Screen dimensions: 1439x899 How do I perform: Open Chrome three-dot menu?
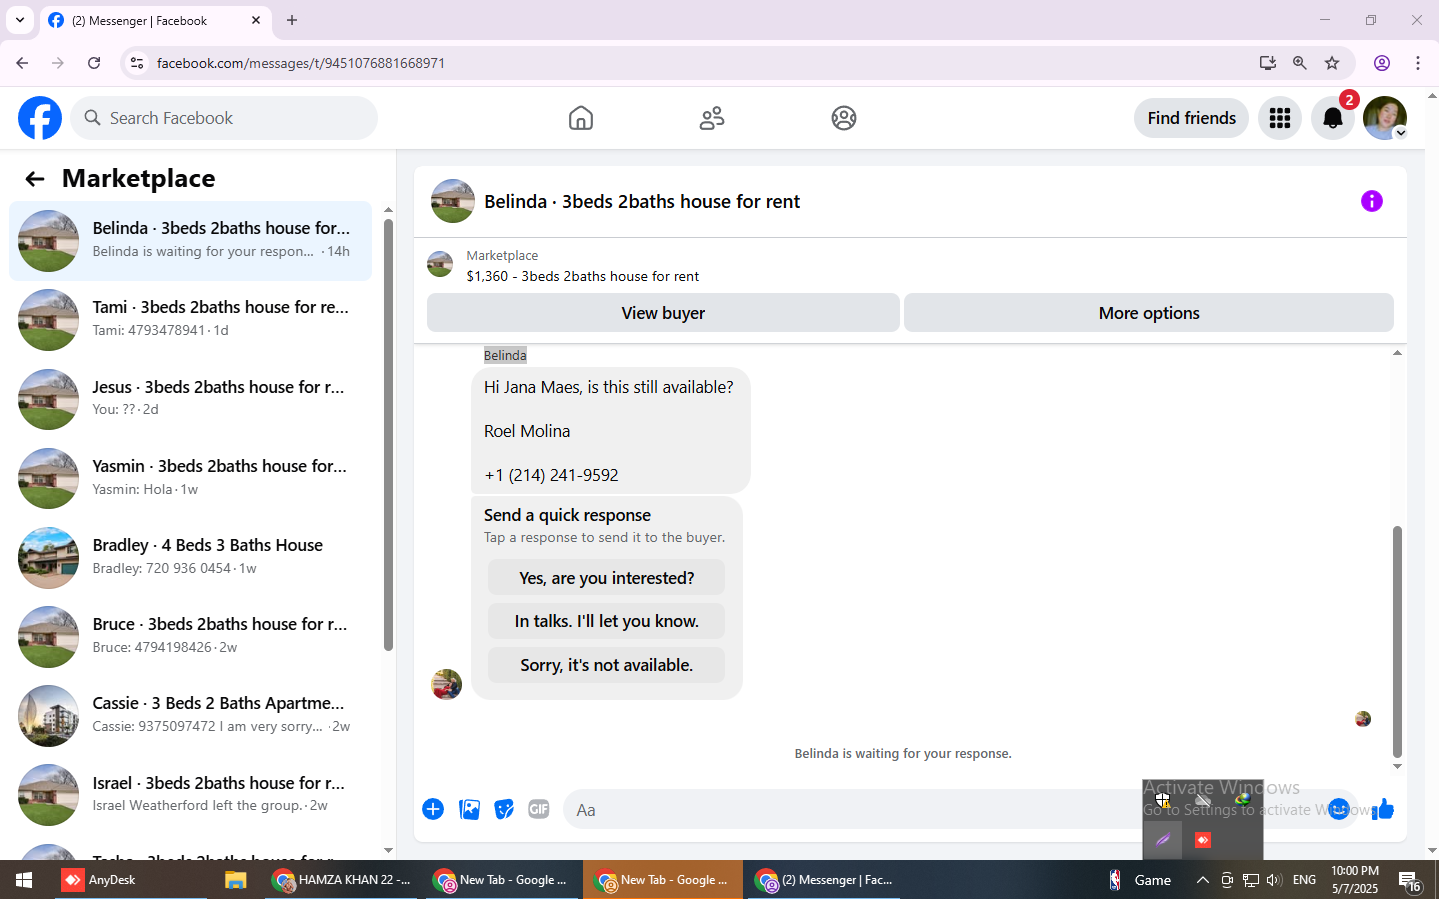click(x=1418, y=63)
